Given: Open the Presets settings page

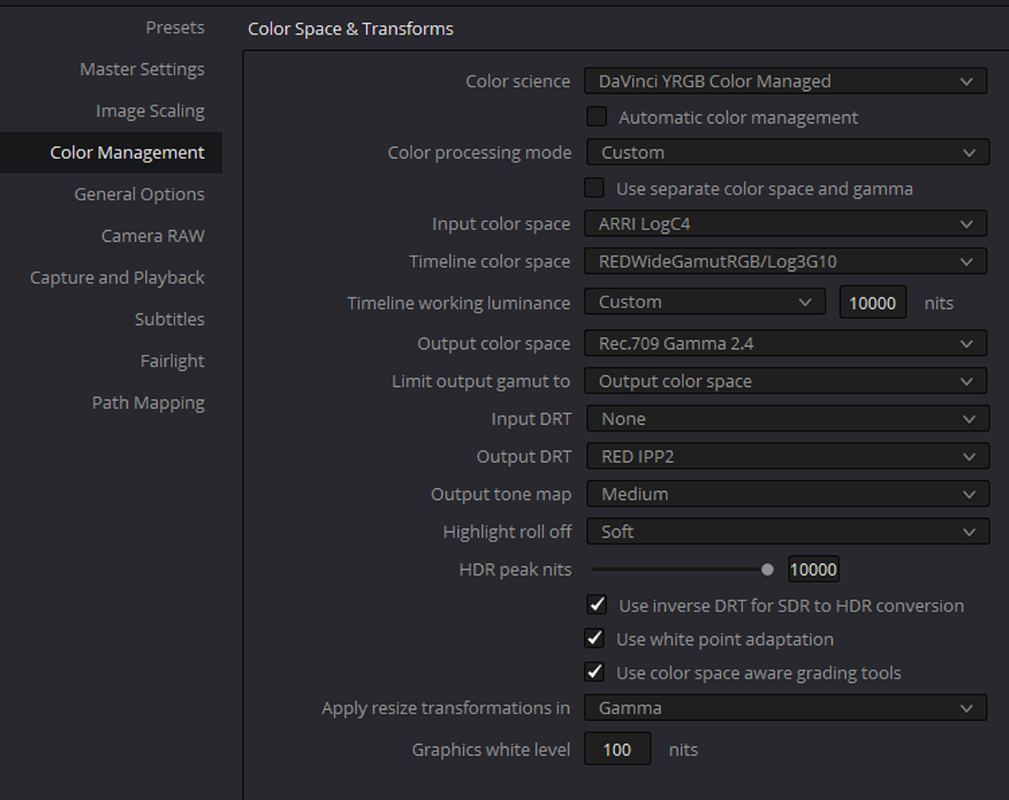Looking at the screenshot, I should (x=174, y=28).
